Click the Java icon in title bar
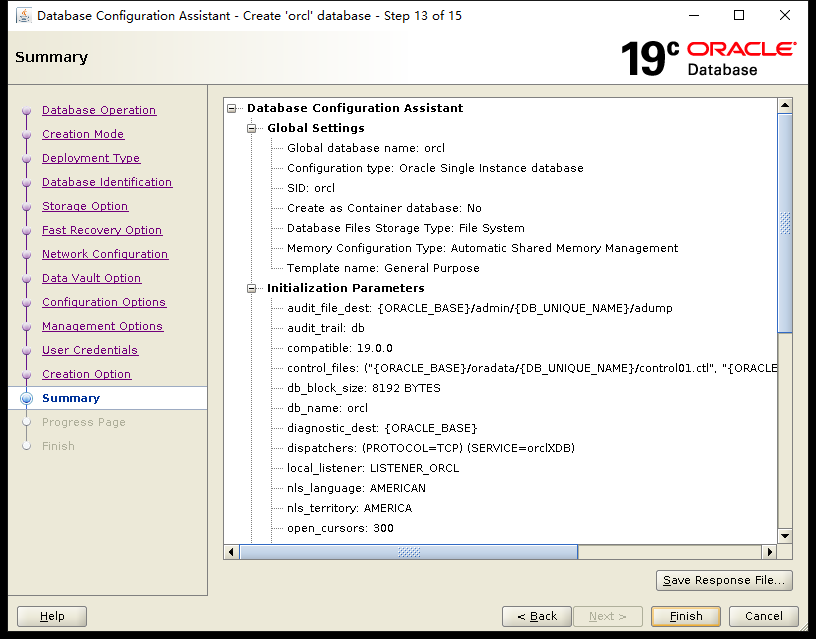The width and height of the screenshot is (816, 639). tap(24, 16)
